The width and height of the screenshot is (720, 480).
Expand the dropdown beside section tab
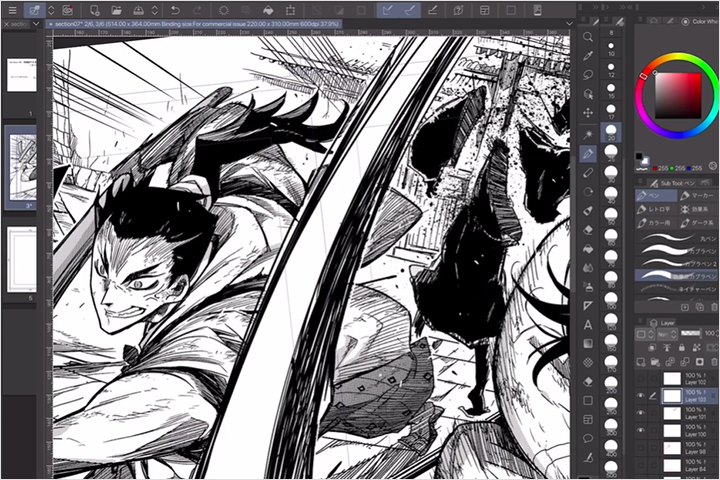[37, 24]
